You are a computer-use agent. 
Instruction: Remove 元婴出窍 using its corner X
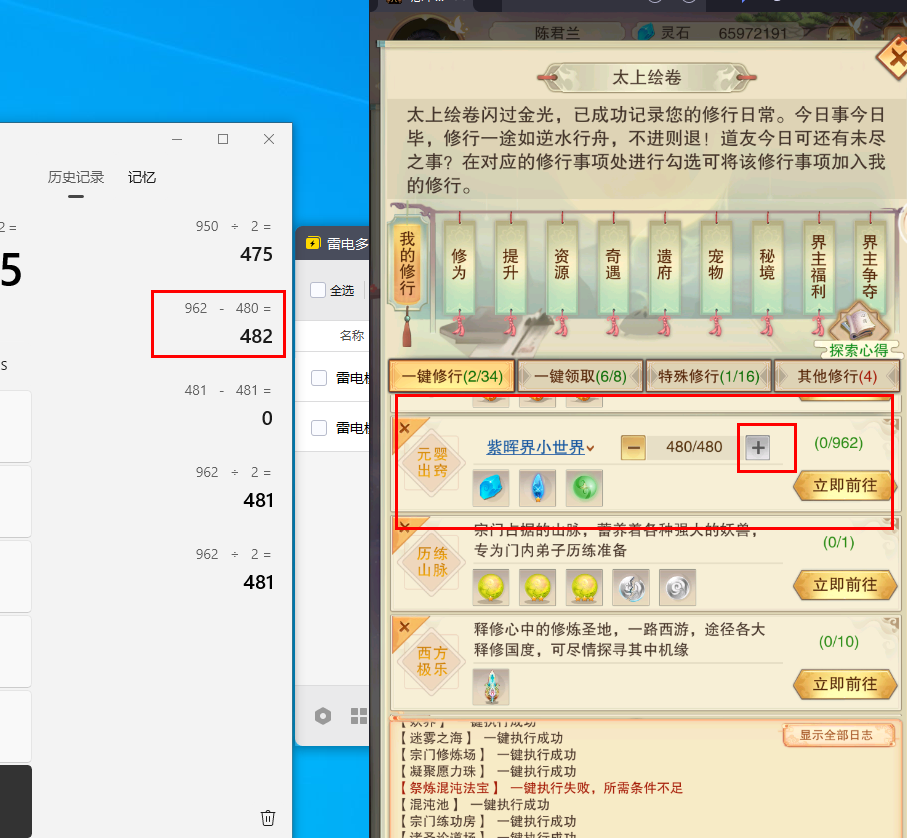(405, 428)
